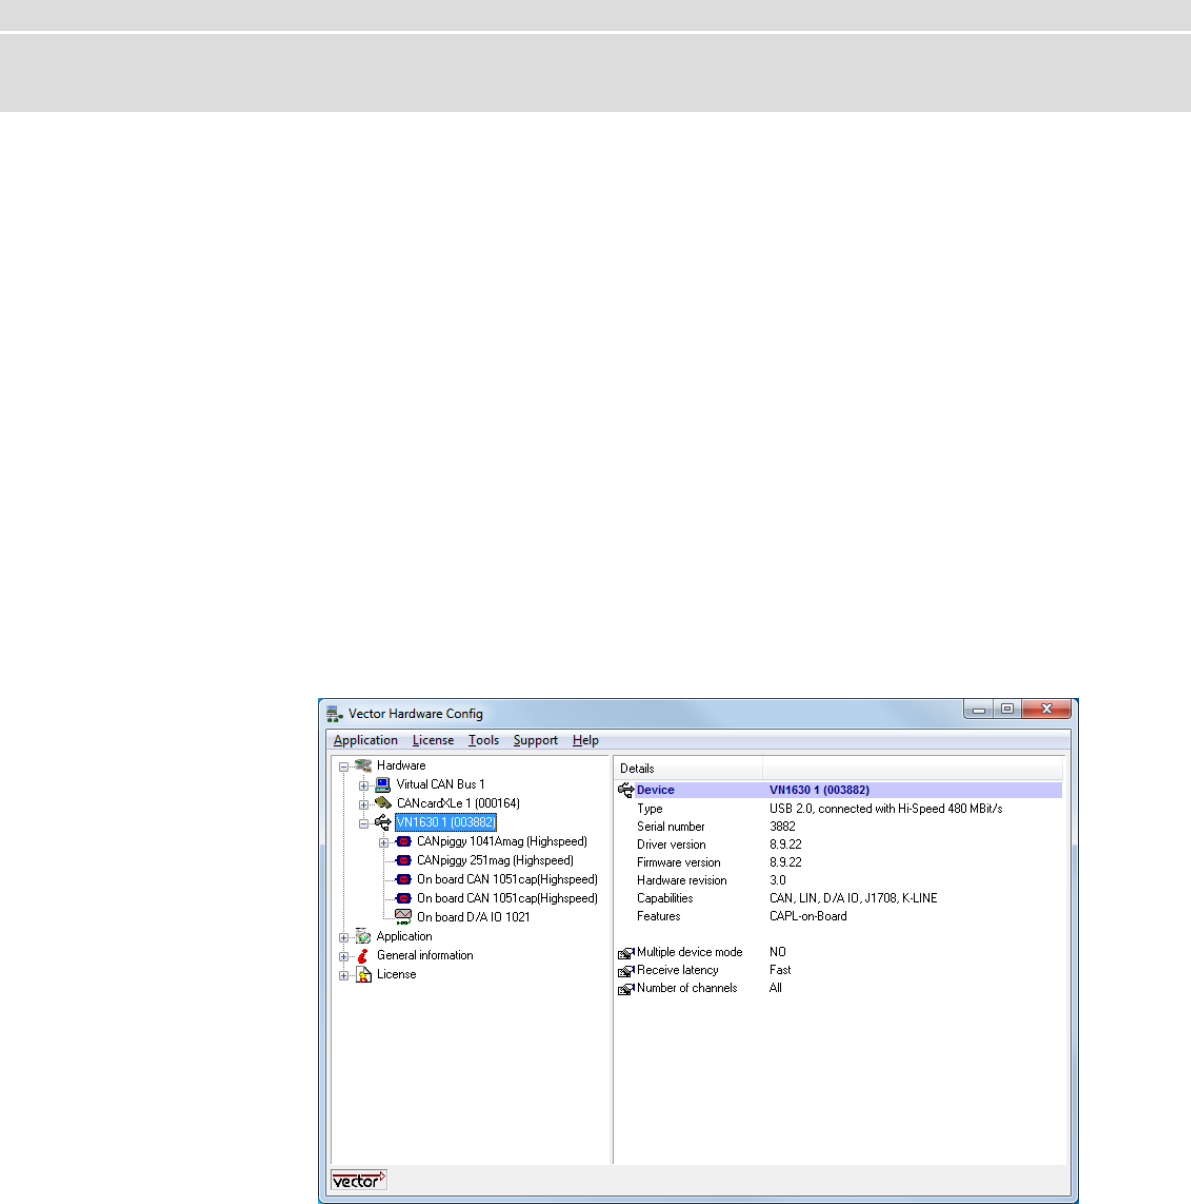Viewport: 1191px width, 1204px height.
Task: Click the Application node icon in the tree
Action: 363,937
